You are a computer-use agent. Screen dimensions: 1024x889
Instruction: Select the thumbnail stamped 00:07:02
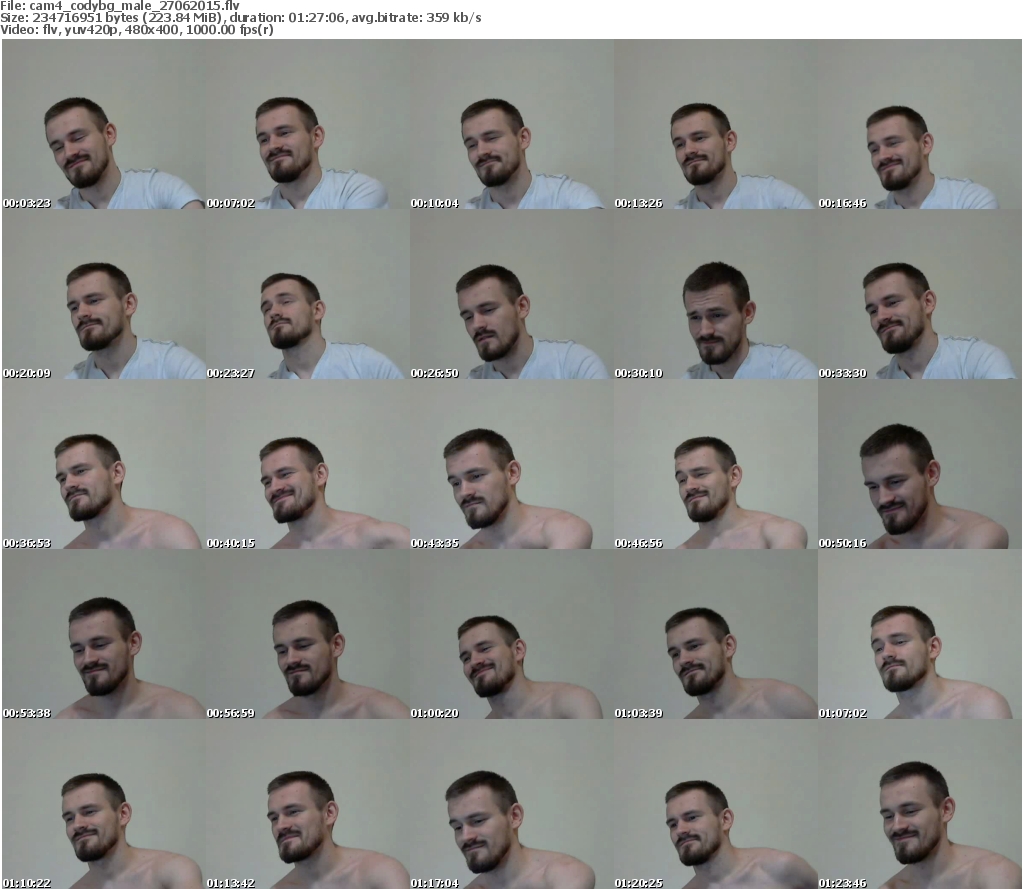[308, 124]
